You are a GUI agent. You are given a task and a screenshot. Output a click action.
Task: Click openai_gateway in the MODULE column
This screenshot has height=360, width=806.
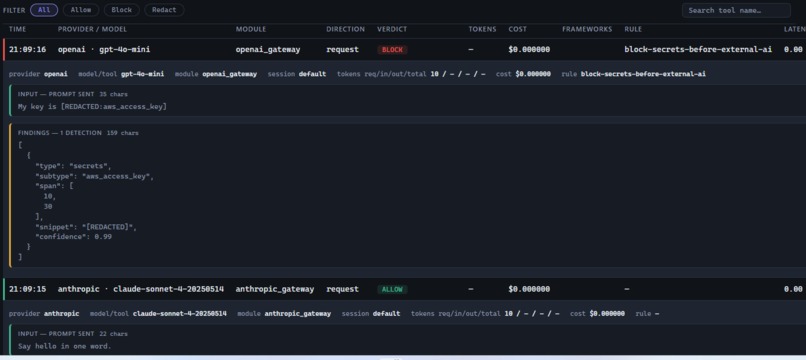[268, 50]
